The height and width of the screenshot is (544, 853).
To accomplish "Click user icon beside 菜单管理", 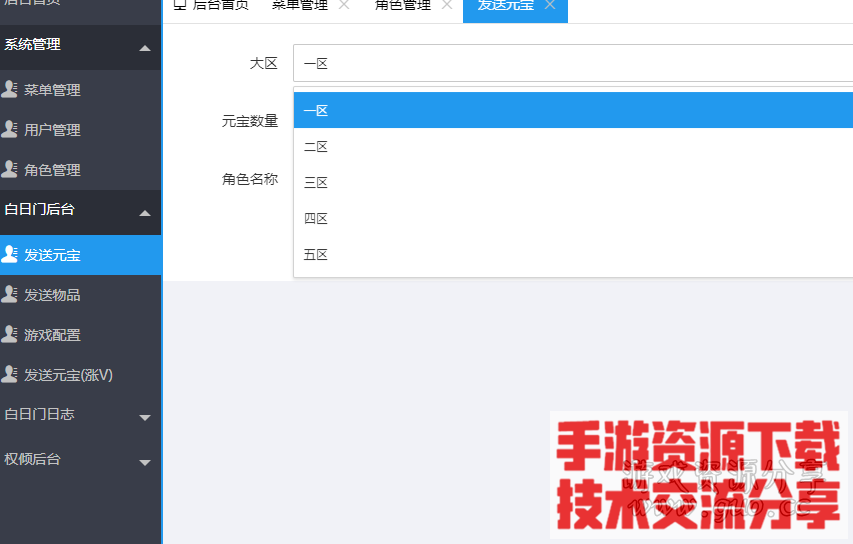I will click(x=9, y=89).
